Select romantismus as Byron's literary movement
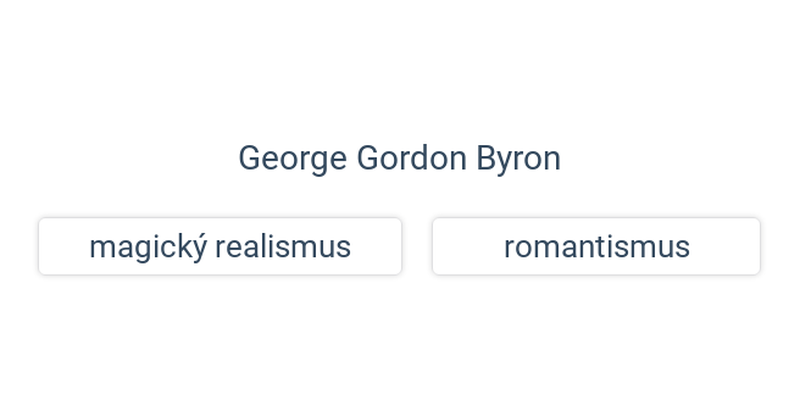Image resolution: width=800 pixels, height=400 pixels. 596,246
